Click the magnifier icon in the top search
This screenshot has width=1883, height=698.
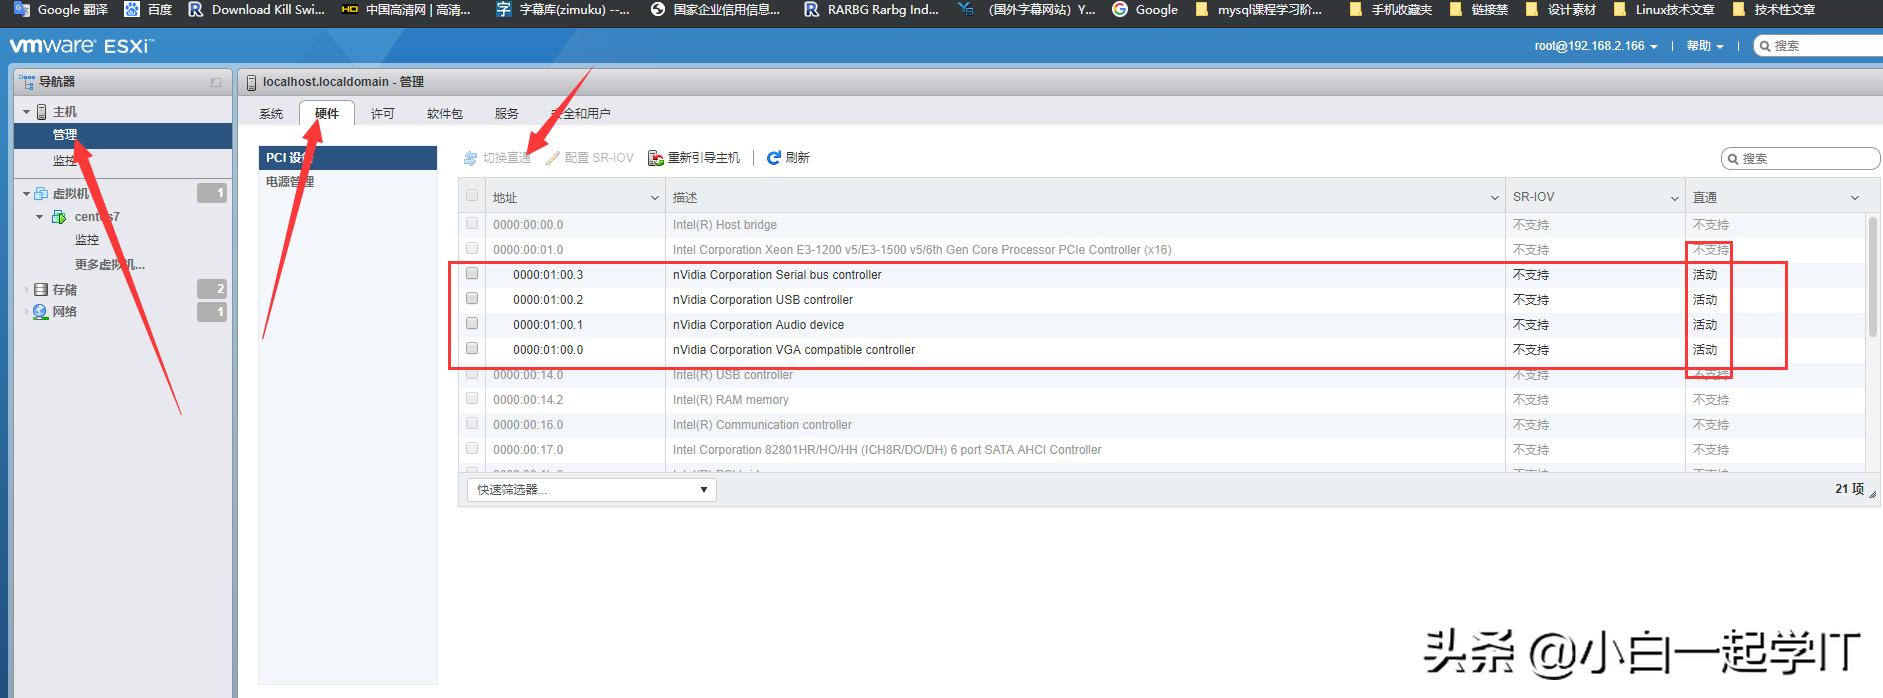(1766, 46)
